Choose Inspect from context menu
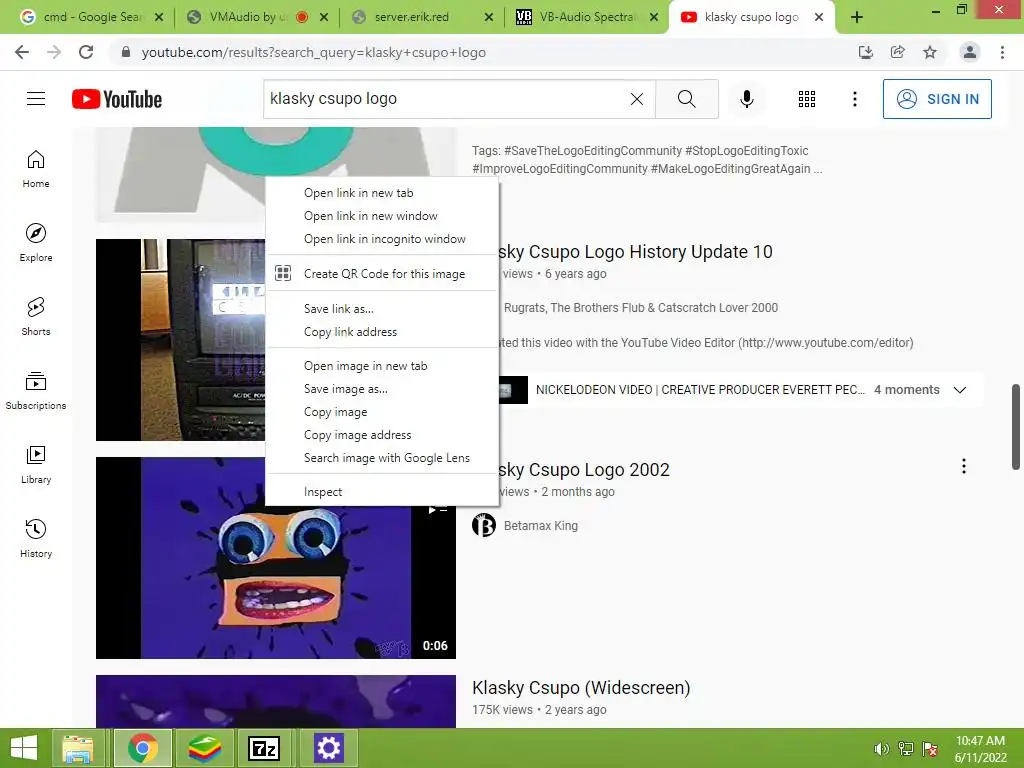This screenshot has height=768, width=1024. click(x=382, y=492)
